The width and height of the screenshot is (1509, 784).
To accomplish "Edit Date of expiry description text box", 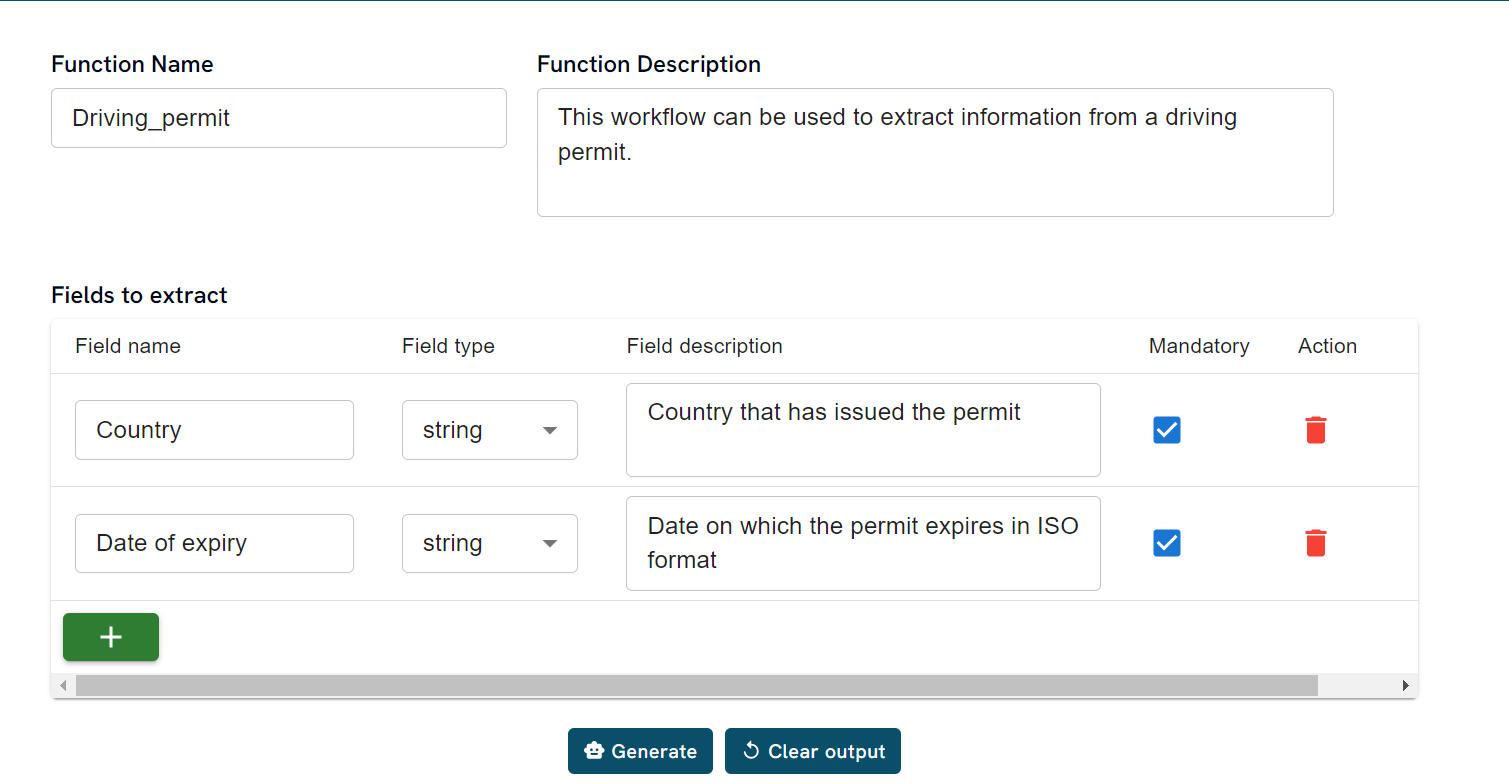I will pyautogui.click(x=862, y=543).
